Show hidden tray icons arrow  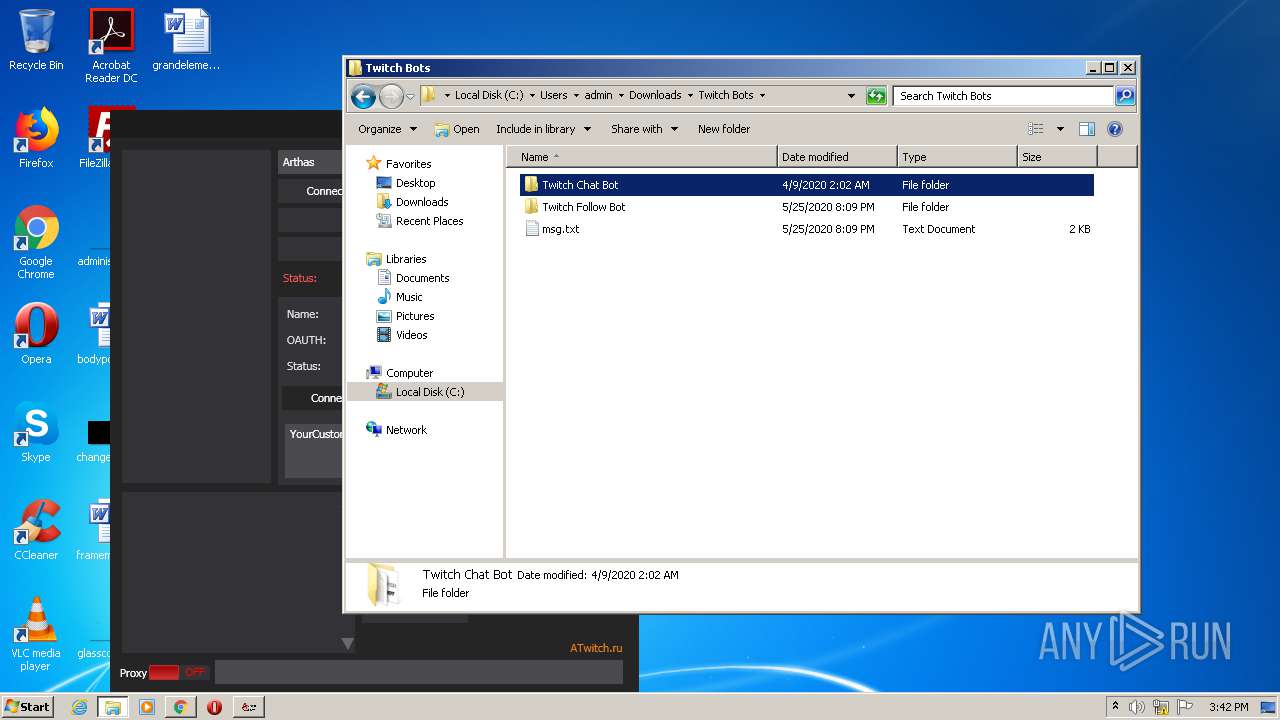coord(1115,707)
